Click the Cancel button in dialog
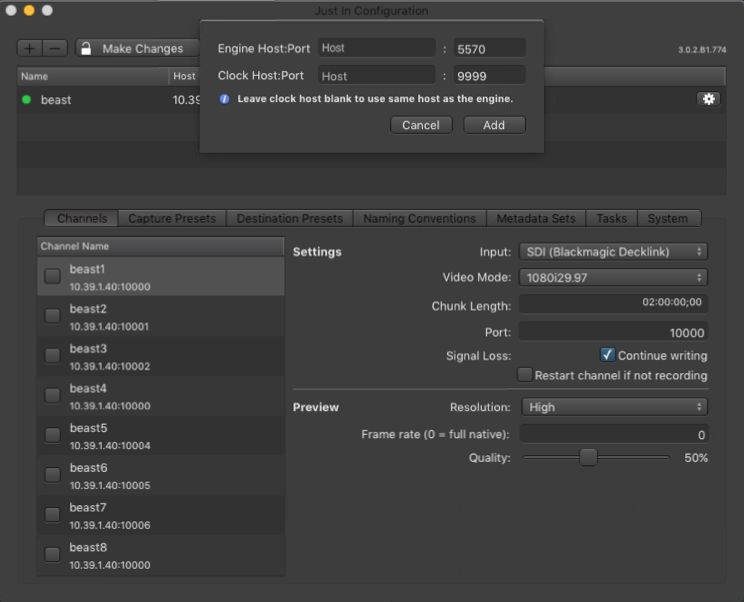Image resolution: width=744 pixels, height=602 pixels. pyautogui.click(x=421, y=125)
